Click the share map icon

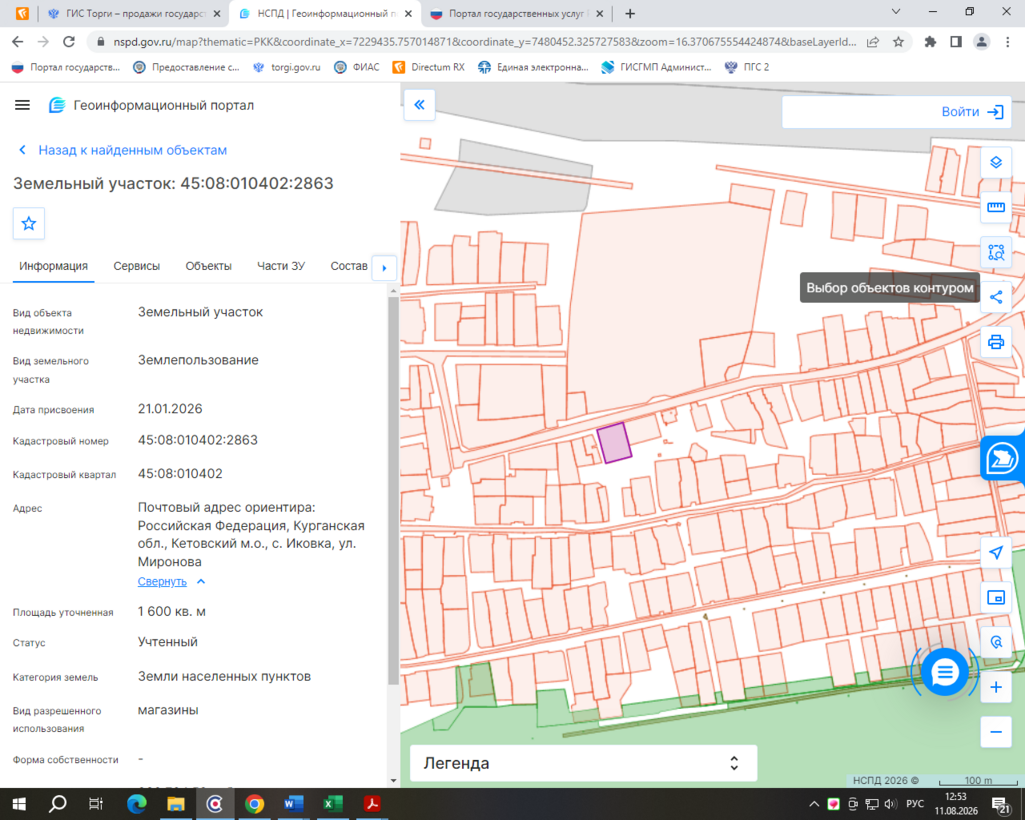pyautogui.click(x=996, y=298)
